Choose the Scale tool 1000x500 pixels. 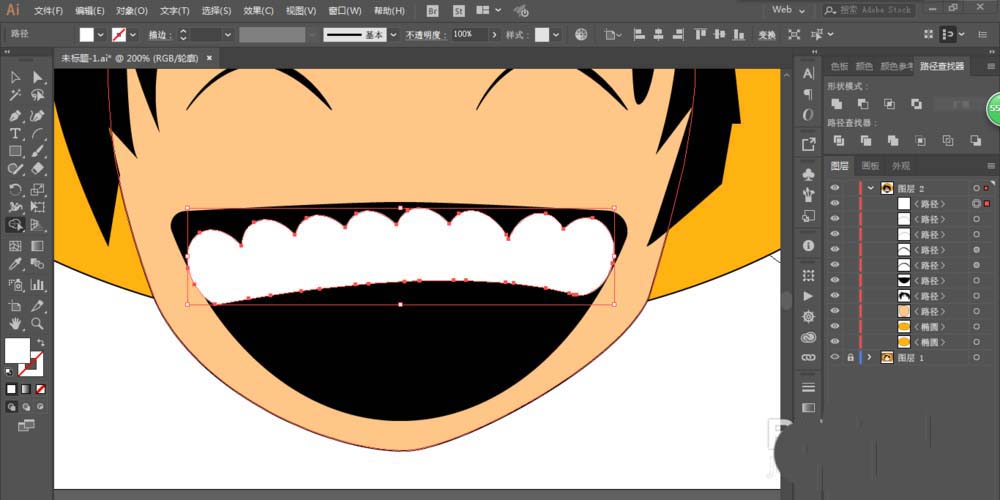click(x=38, y=189)
